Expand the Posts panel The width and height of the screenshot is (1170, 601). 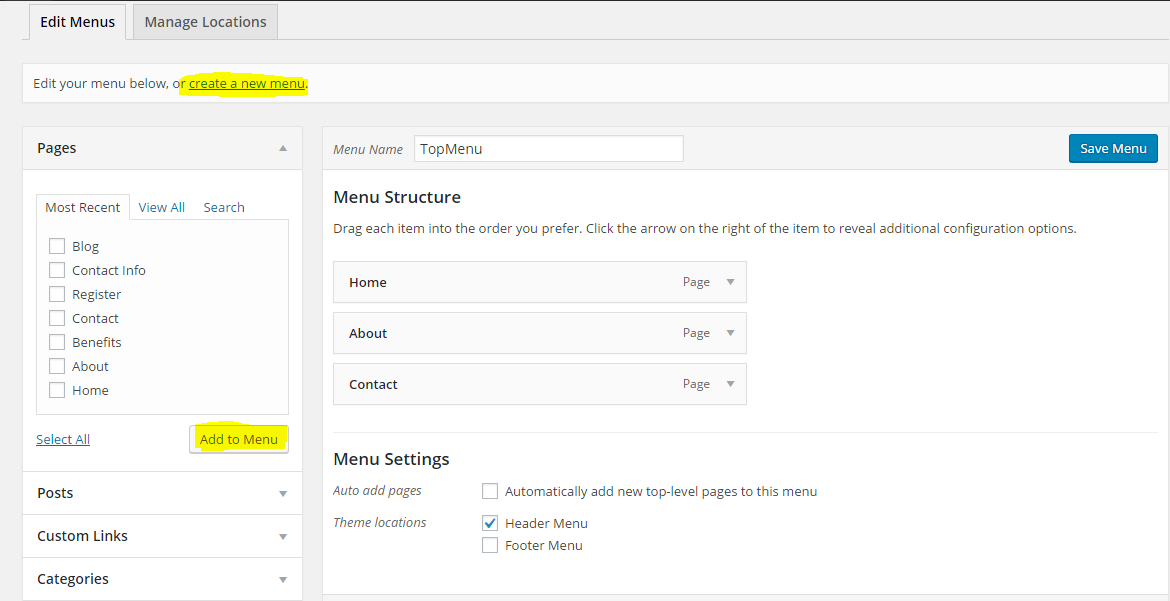coord(281,493)
